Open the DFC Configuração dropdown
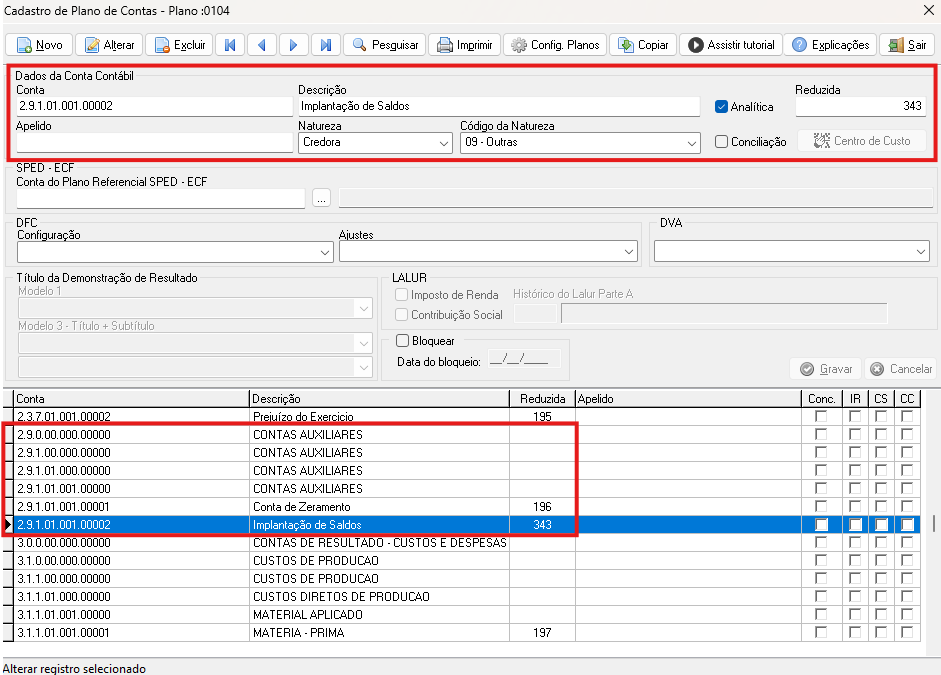Image resolution: width=941 pixels, height=675 pixels. tap(175, 252)
